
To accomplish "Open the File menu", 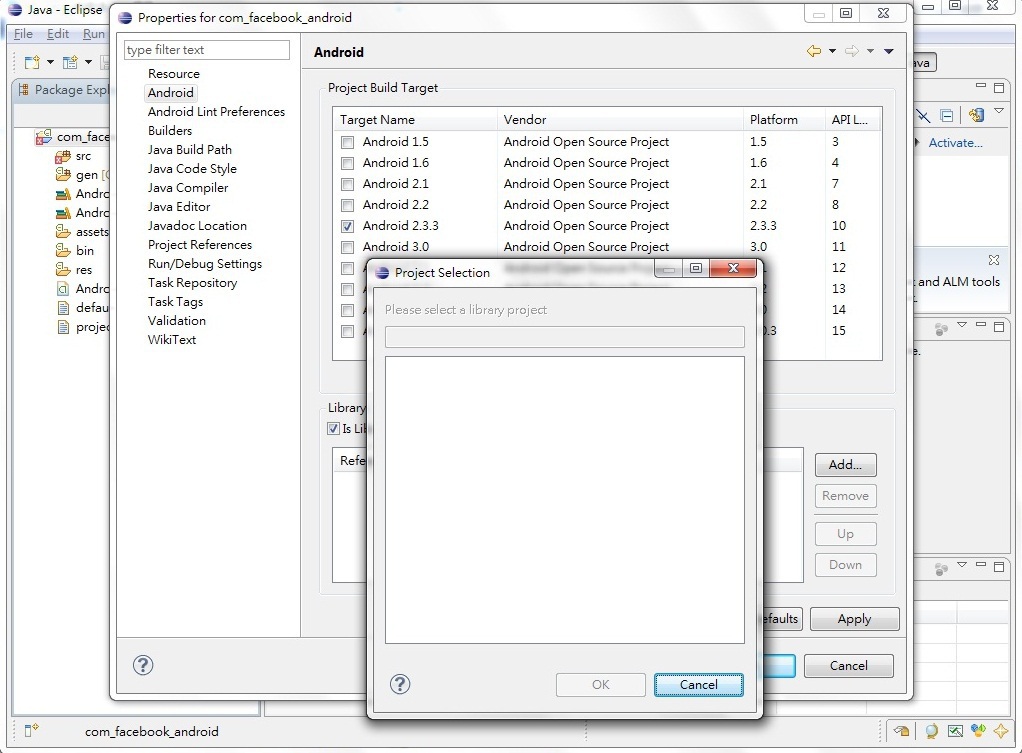I will click(x=23, y=34).
